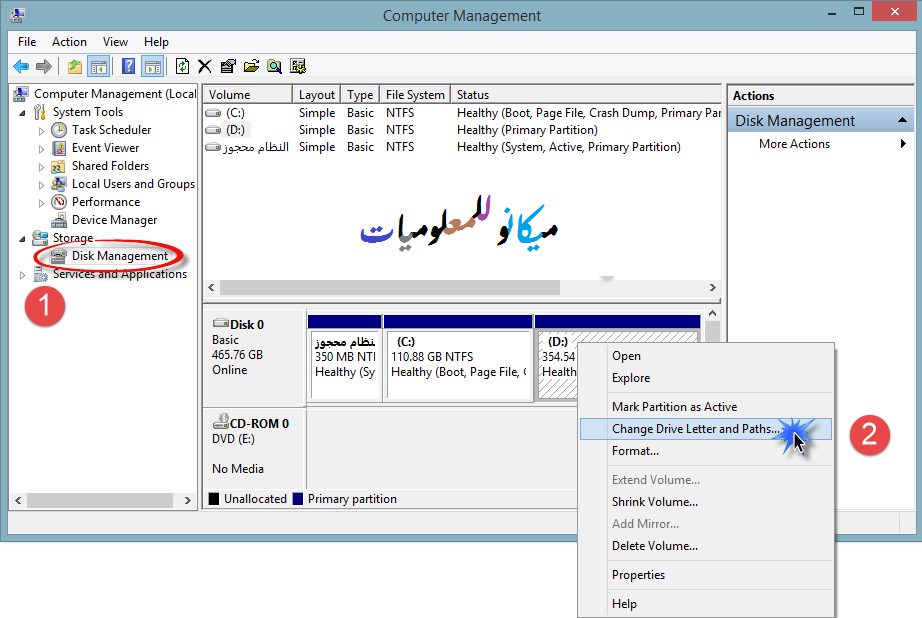Click the Performance gauge icon

[x=59, y=202]
